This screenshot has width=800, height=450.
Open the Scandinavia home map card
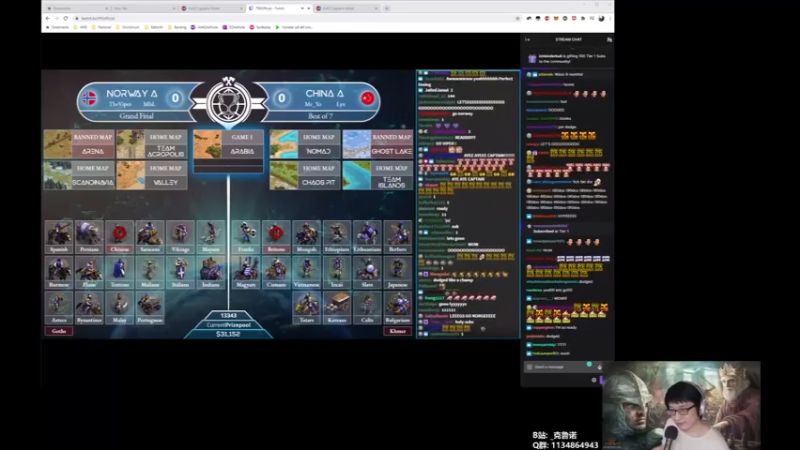click(x=79, y=175)
